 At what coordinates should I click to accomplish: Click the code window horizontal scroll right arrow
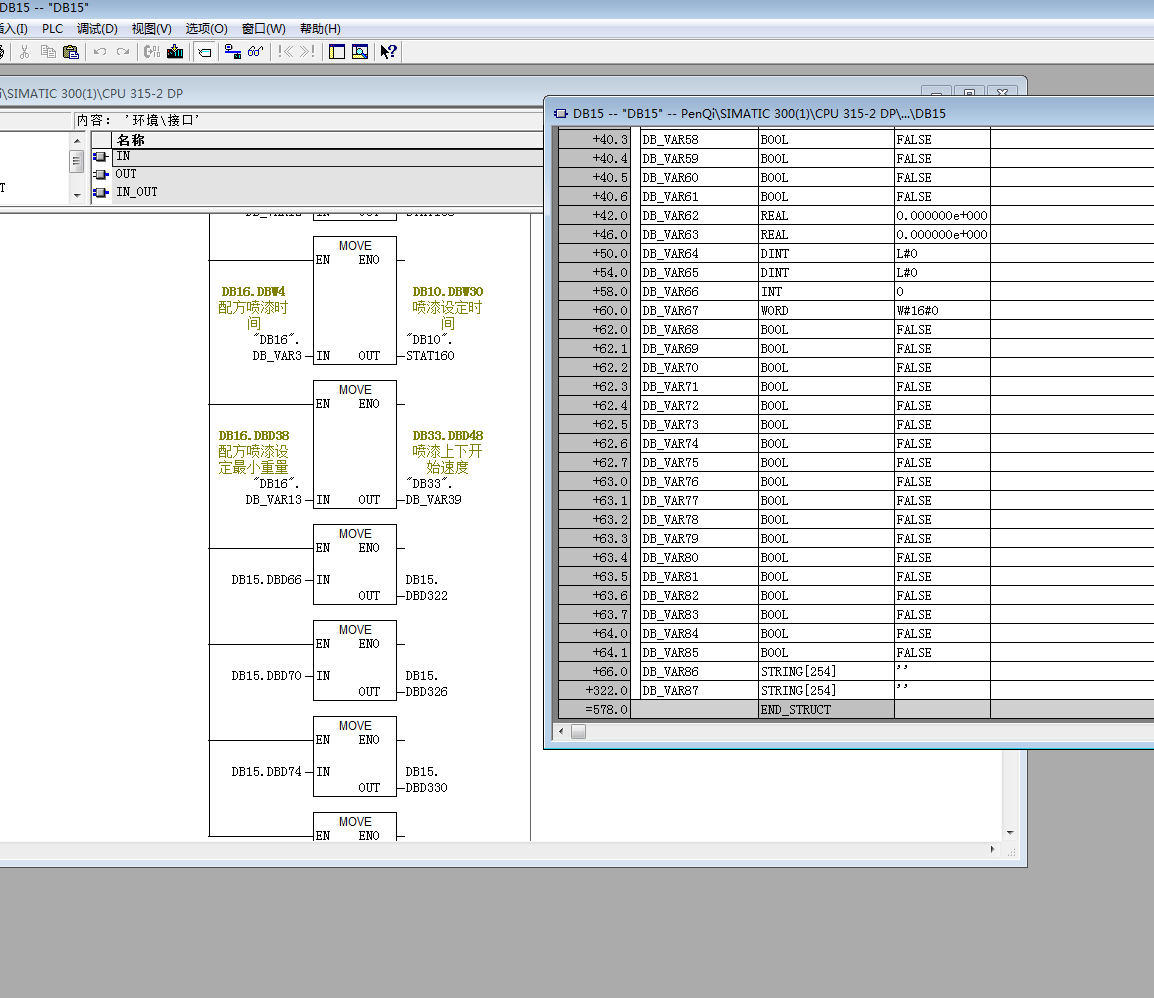pyautogui.click(x=993, y=849)
